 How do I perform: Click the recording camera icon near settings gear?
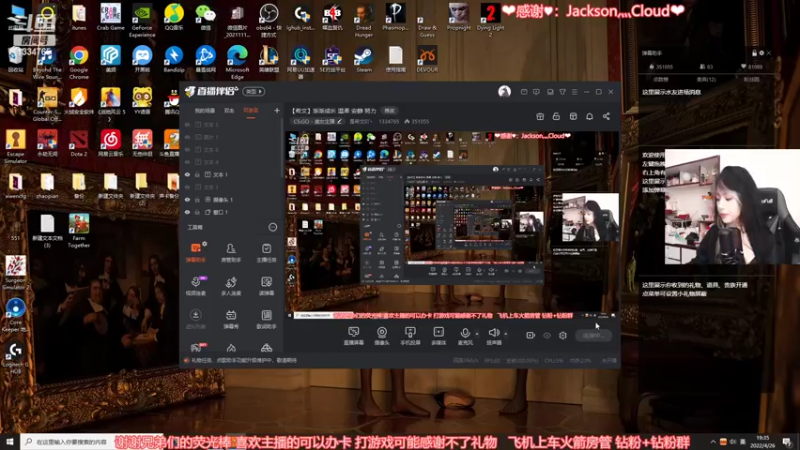pos(530,335)
